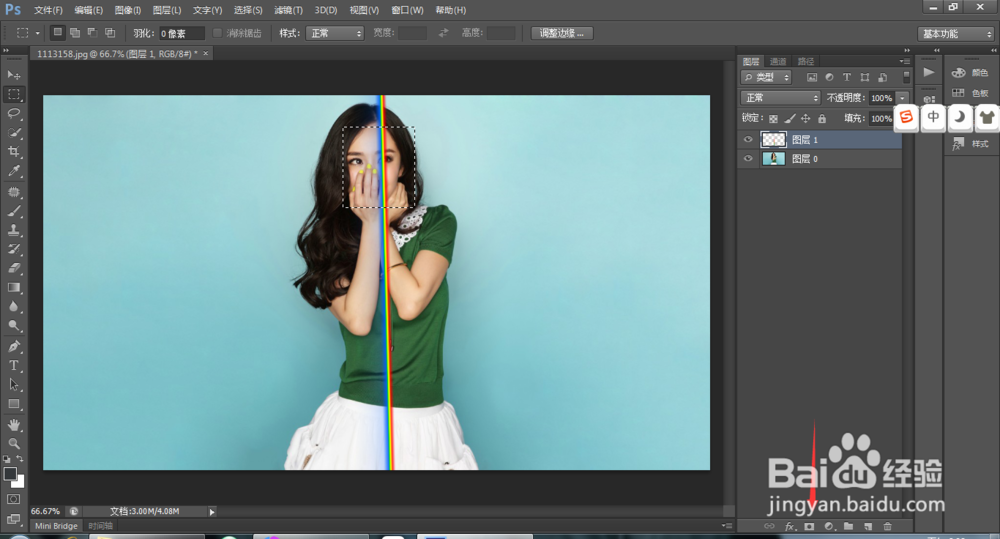Screen dimensions: 1000x539
Task: Toggle adjustment layer filter
Action: coord(829,77)
